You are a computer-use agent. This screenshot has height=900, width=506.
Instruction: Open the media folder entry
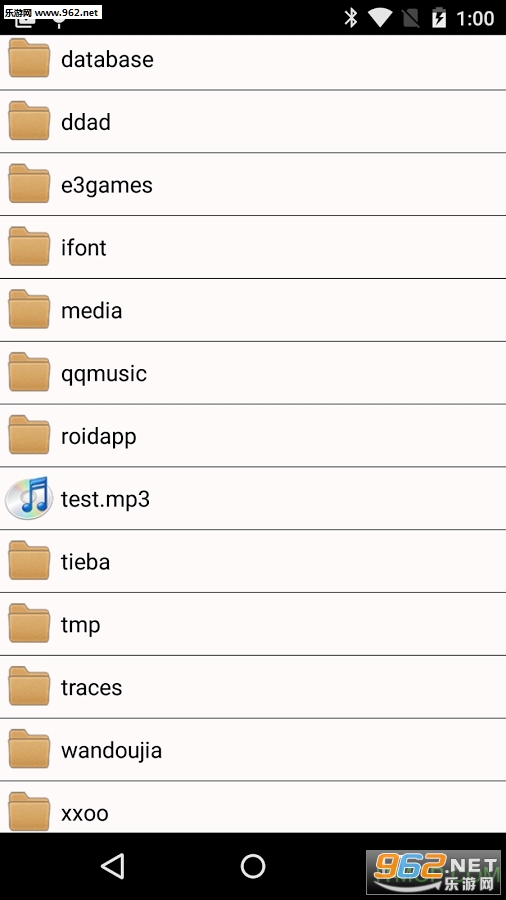pyautogui.click(x=253, y=310)
